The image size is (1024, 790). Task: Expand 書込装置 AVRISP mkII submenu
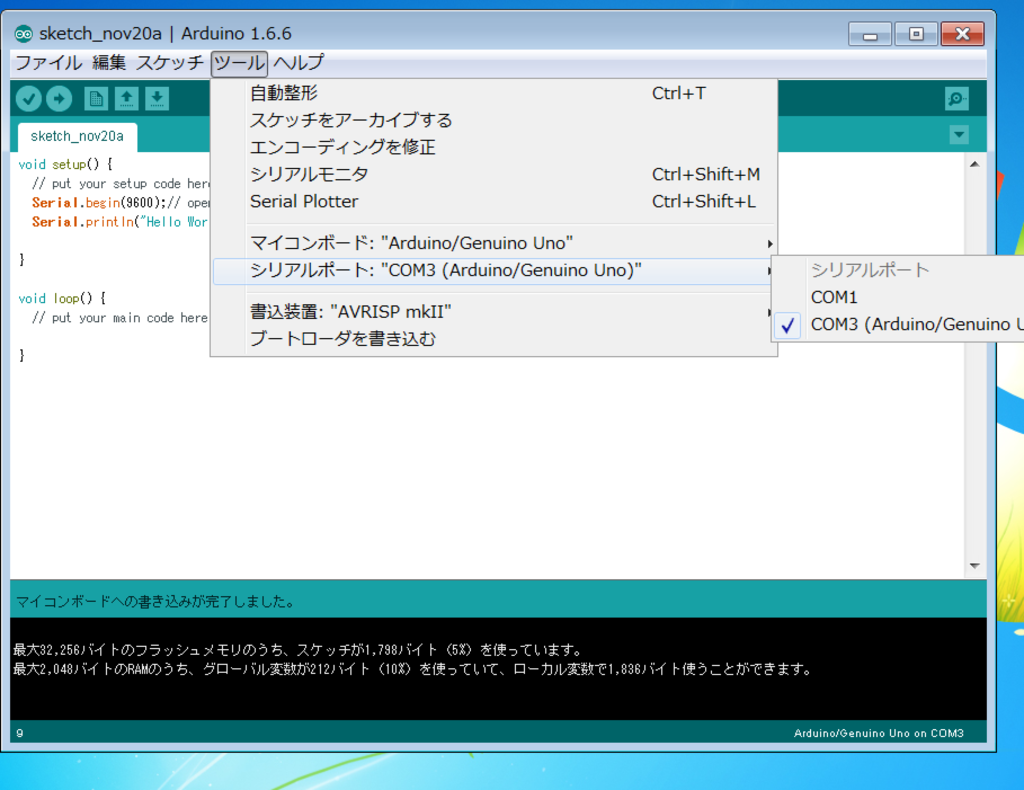coord(494,312)
